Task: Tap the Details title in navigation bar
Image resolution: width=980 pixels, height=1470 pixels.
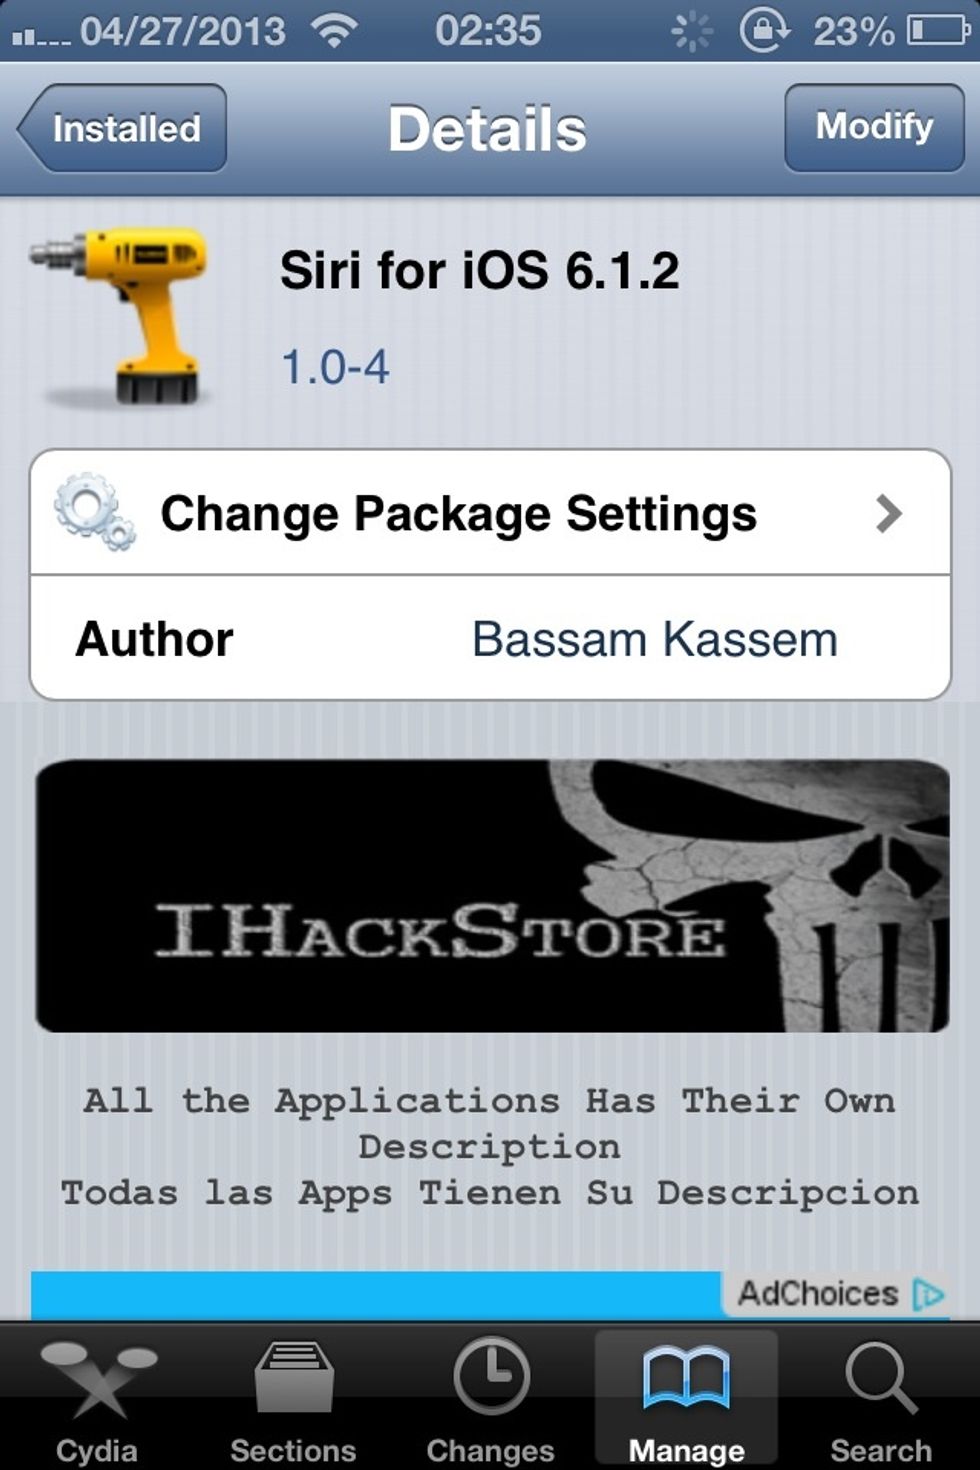Action: click(x=487, y=130)
